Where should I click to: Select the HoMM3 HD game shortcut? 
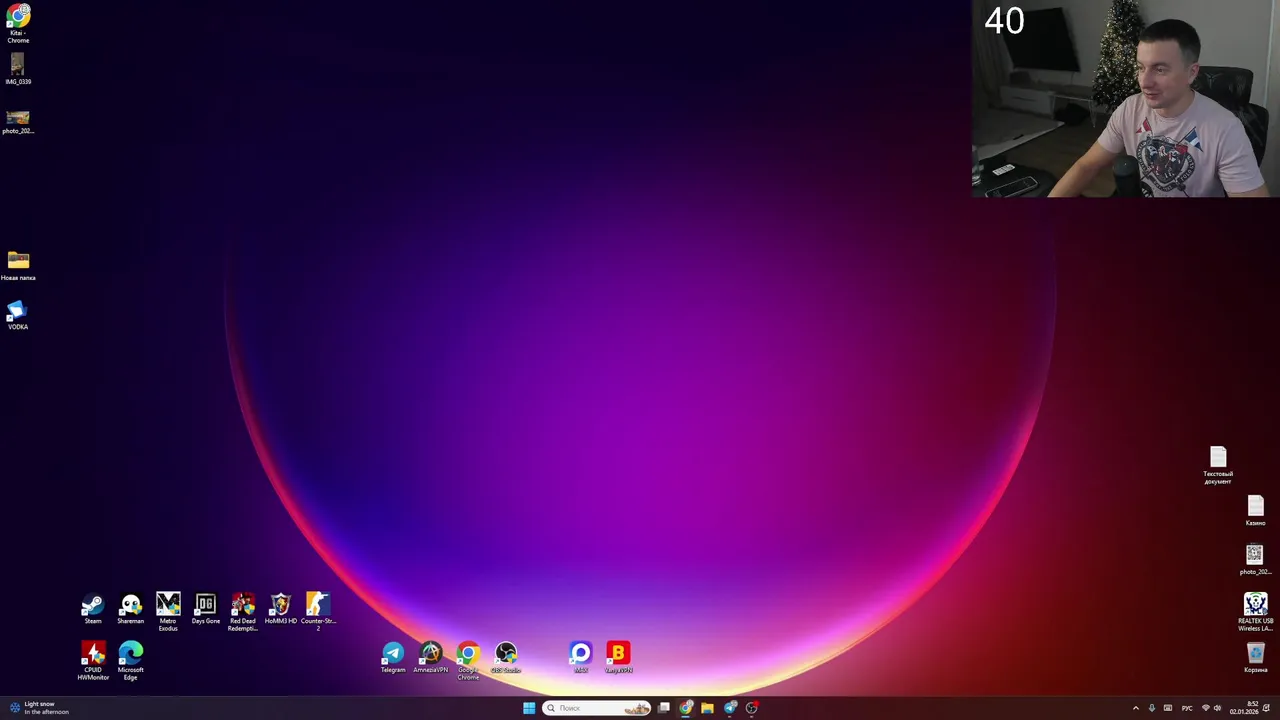pyautogui.click(x=281, y=609)
